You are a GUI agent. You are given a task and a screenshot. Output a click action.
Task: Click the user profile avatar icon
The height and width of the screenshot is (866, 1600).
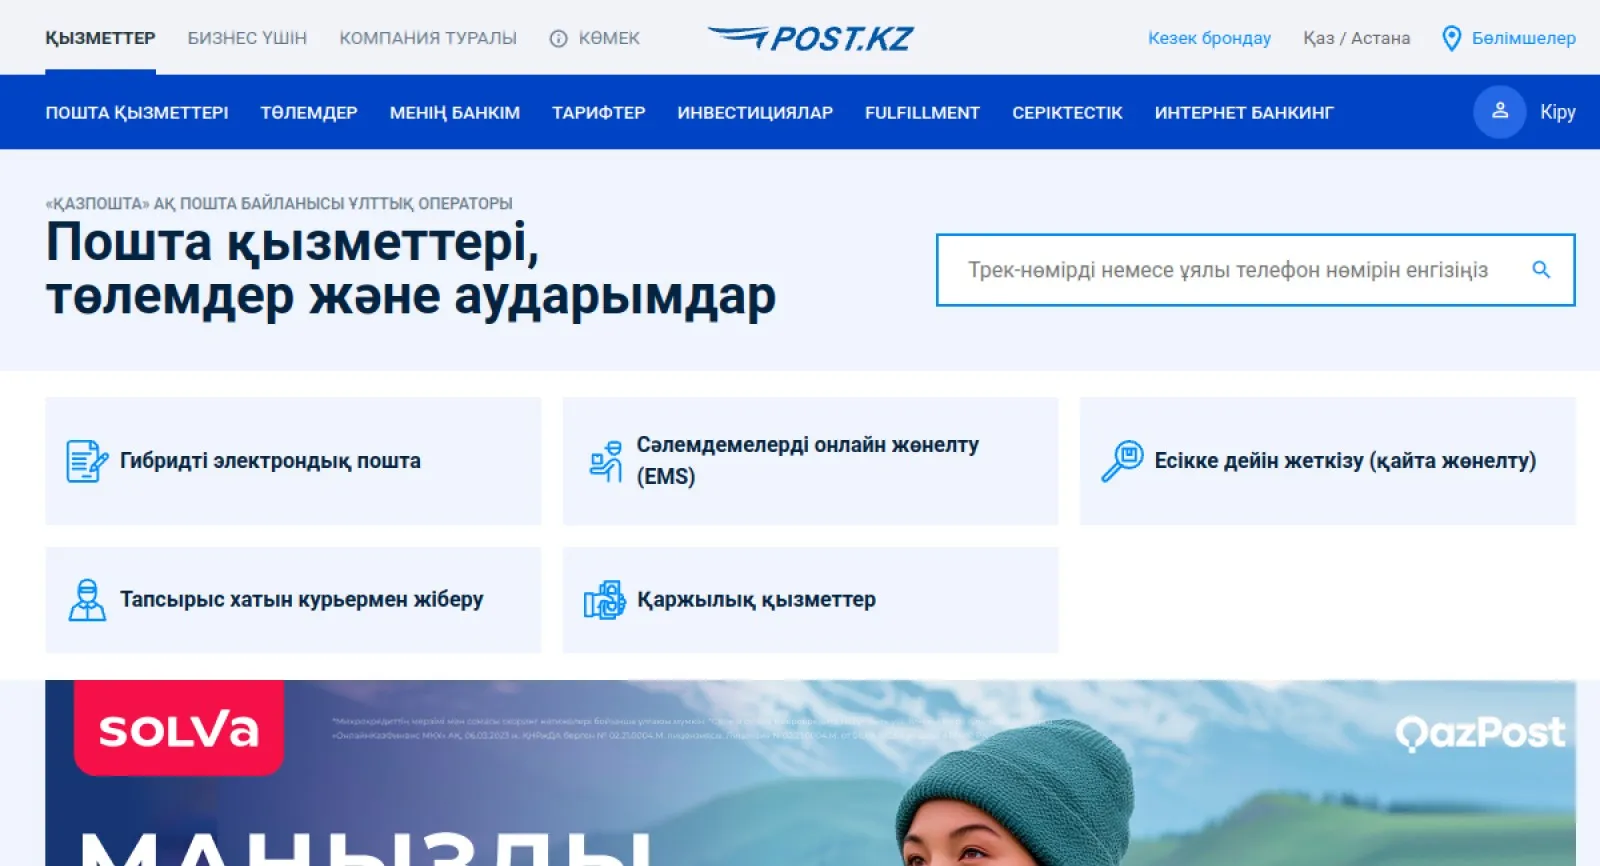(x=1499, y=112)
